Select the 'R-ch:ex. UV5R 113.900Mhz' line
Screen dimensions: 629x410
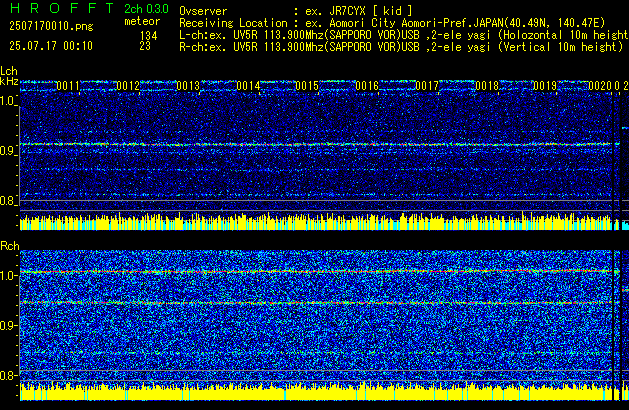click(x=401, y=47)
